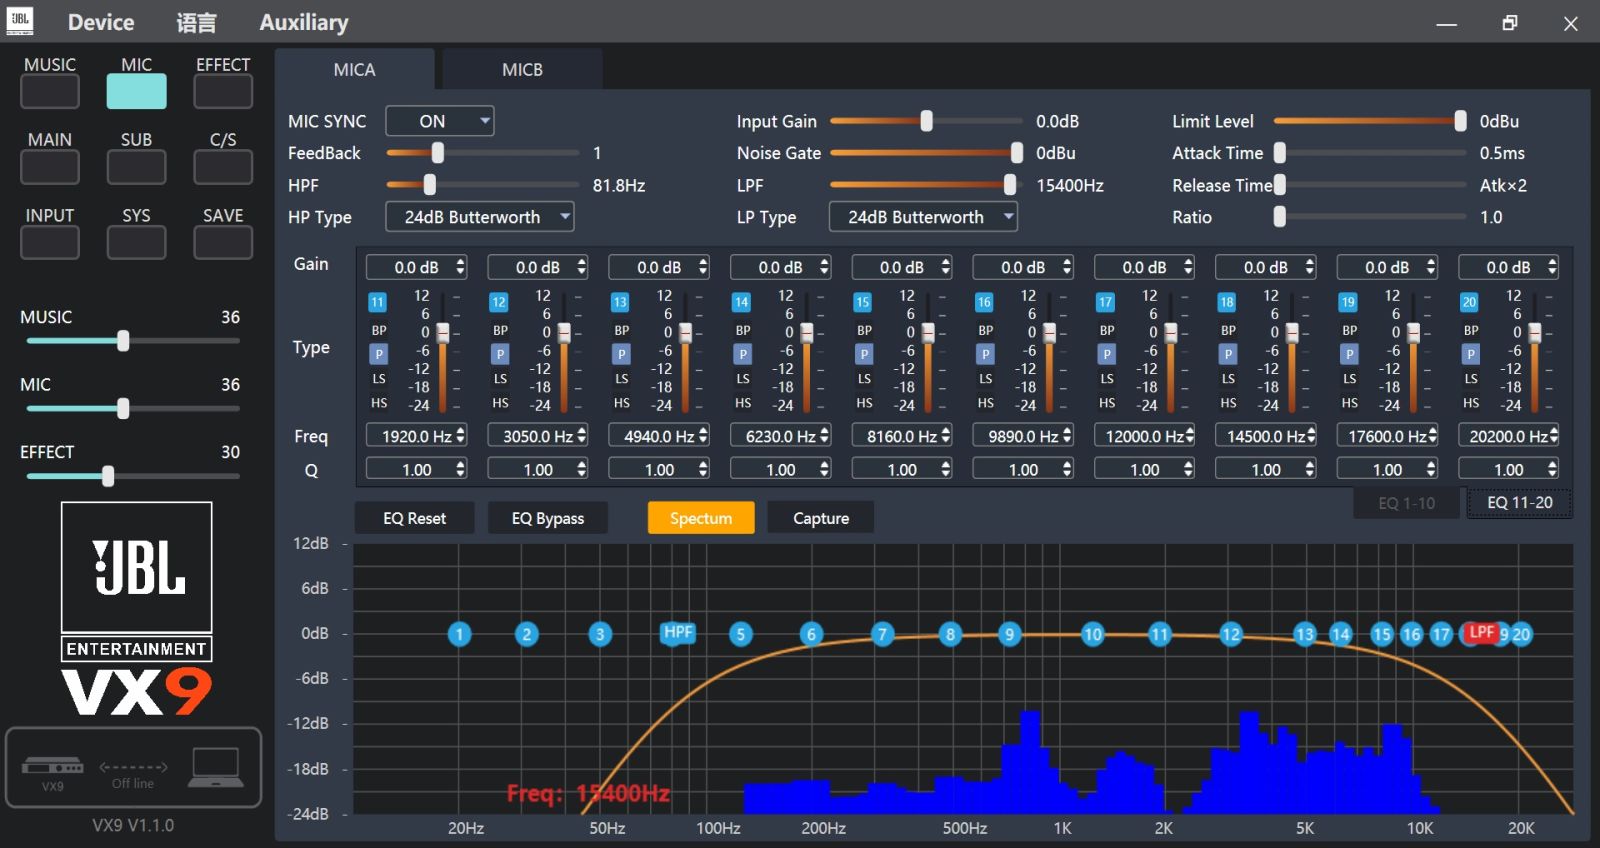The image size is (1600, 848).
Task: Open the MIC SYNC dropdown
Action: coord(440,121)
